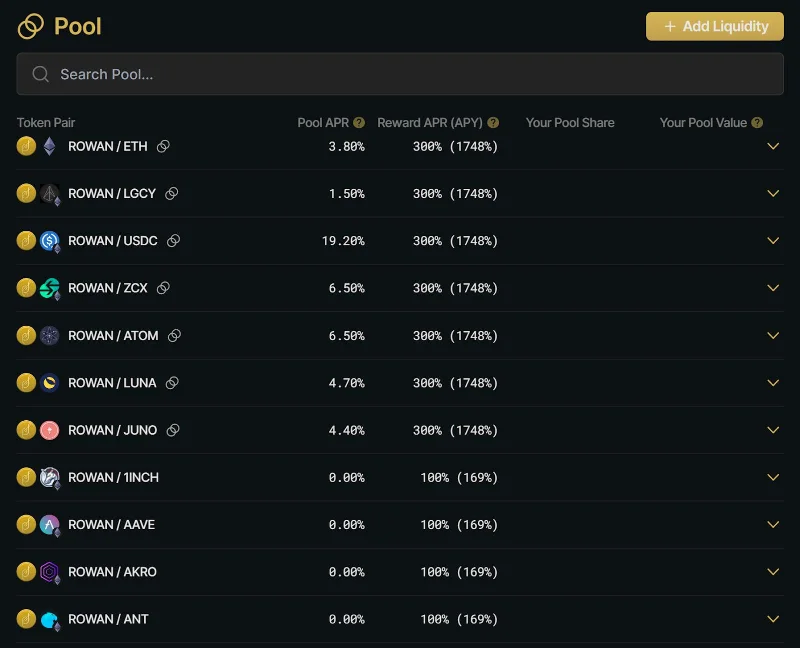Viewport: 800px width, 648px height.
Task: Focus the Search Pool input field
Action: 400,74
